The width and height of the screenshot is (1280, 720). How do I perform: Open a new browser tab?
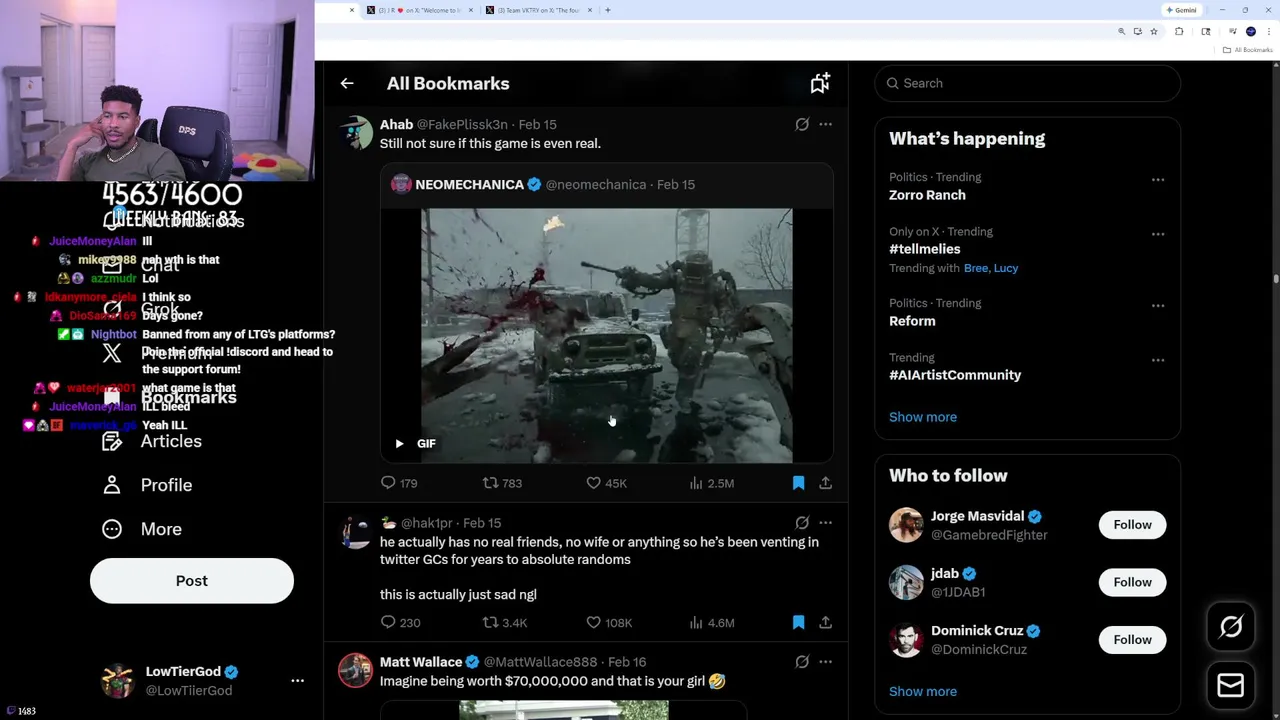[x=607, y=10]
